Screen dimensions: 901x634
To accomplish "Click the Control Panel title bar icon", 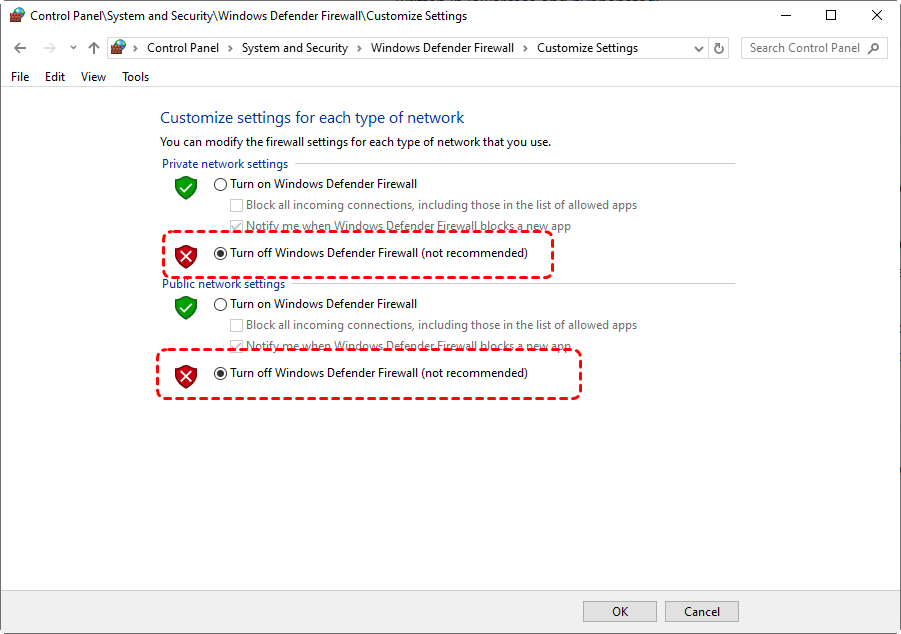I will [x=17, y=15].
